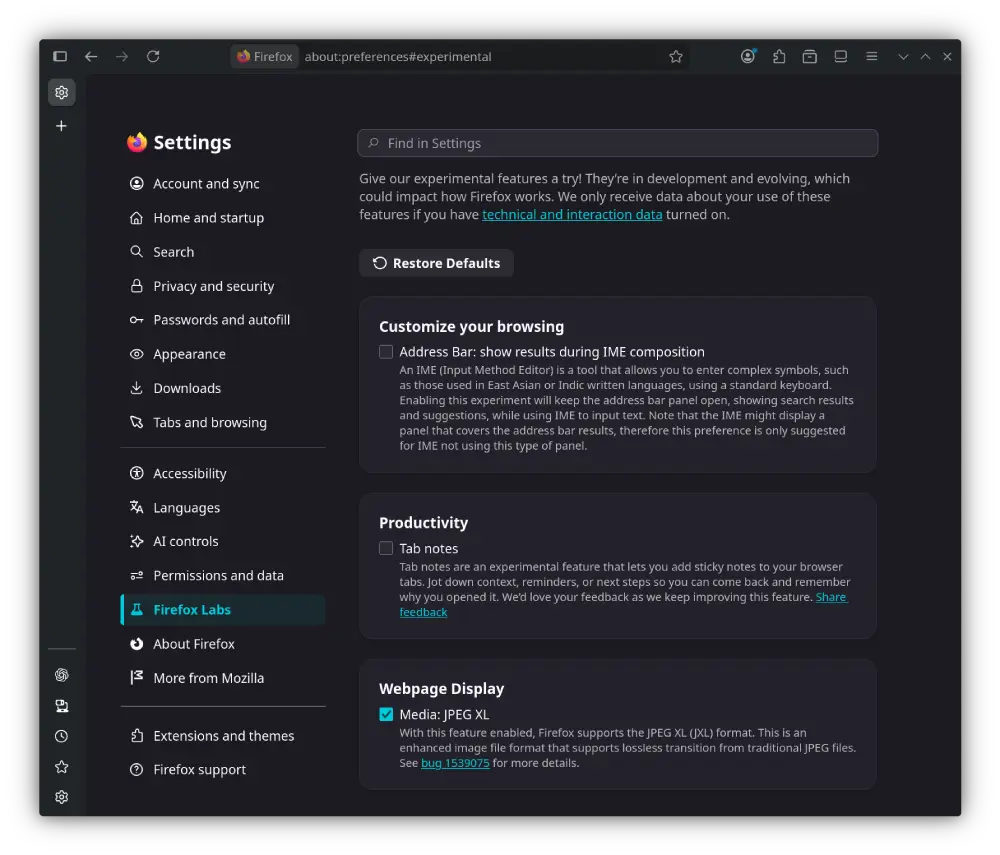Click the downward chevron in title bar
The height and width of the screenshot is (855, 1000).
(x=903, y=57)
